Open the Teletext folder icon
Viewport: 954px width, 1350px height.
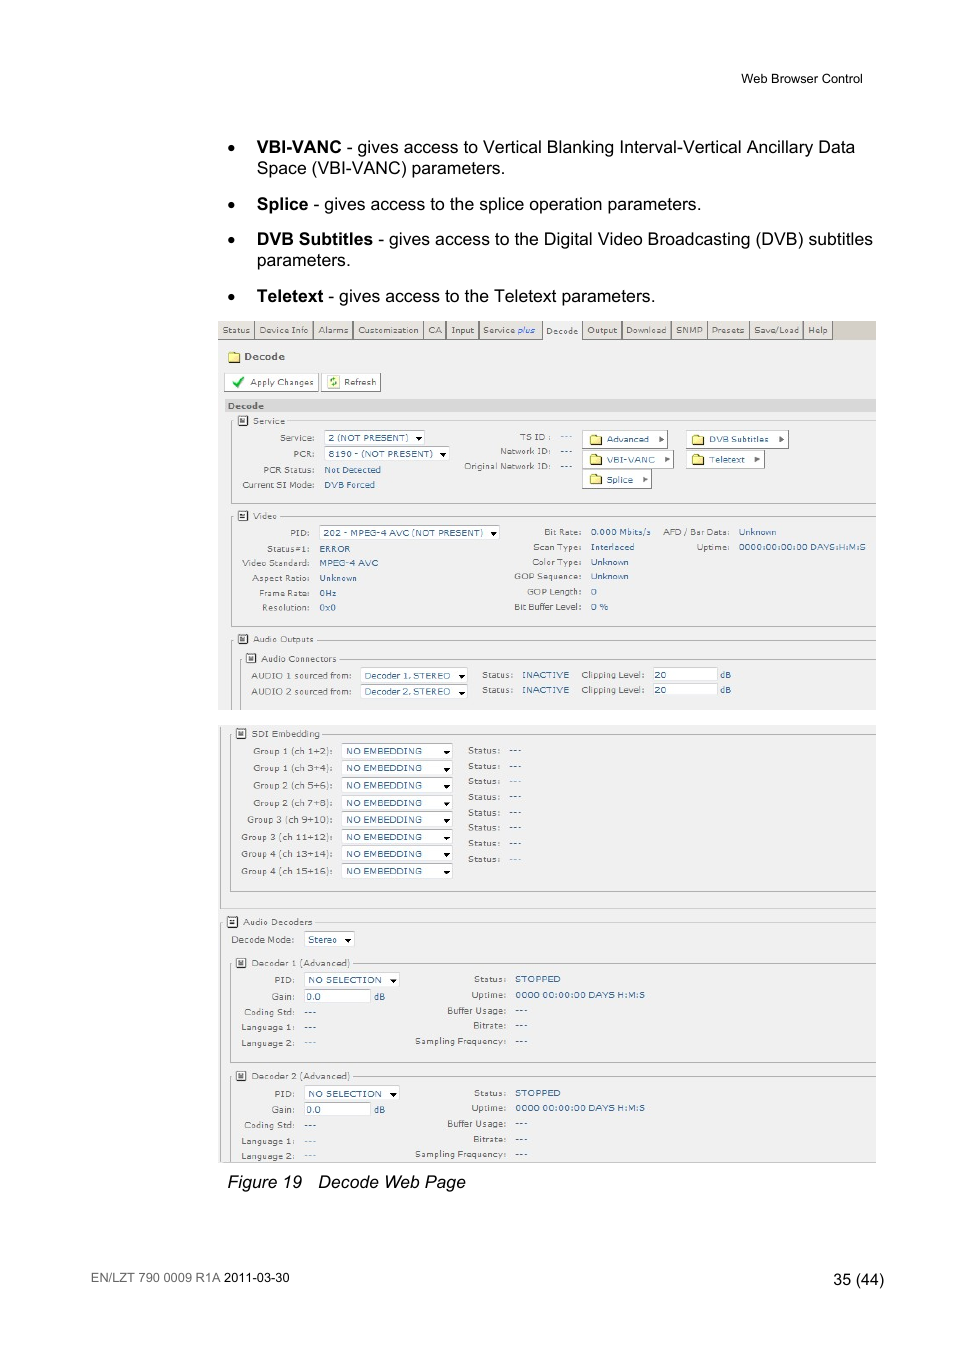click(698, 460)
